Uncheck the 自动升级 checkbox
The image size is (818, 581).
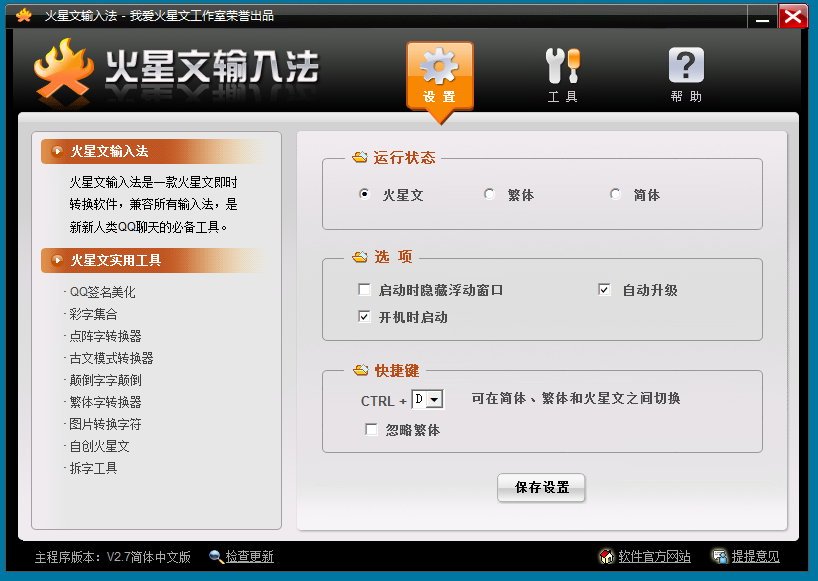[x=604, y=289]
